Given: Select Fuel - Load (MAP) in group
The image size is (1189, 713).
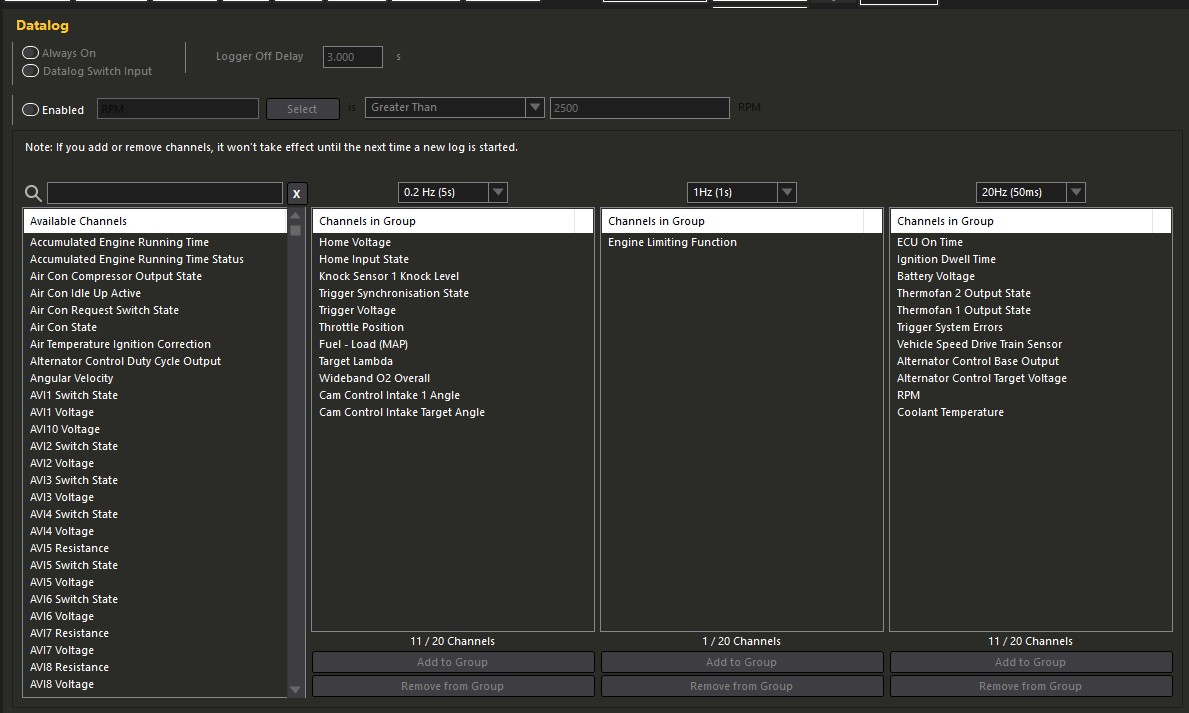Looking at the screenshot, I should coord(363,344).
